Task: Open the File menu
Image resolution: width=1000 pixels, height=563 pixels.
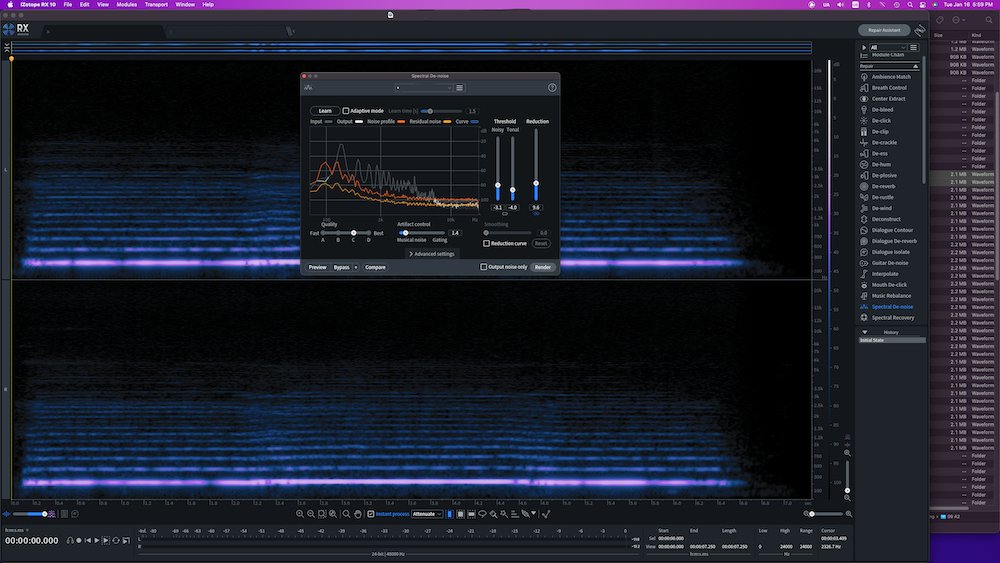Action: pyautogui.click(x=68, y=4)
